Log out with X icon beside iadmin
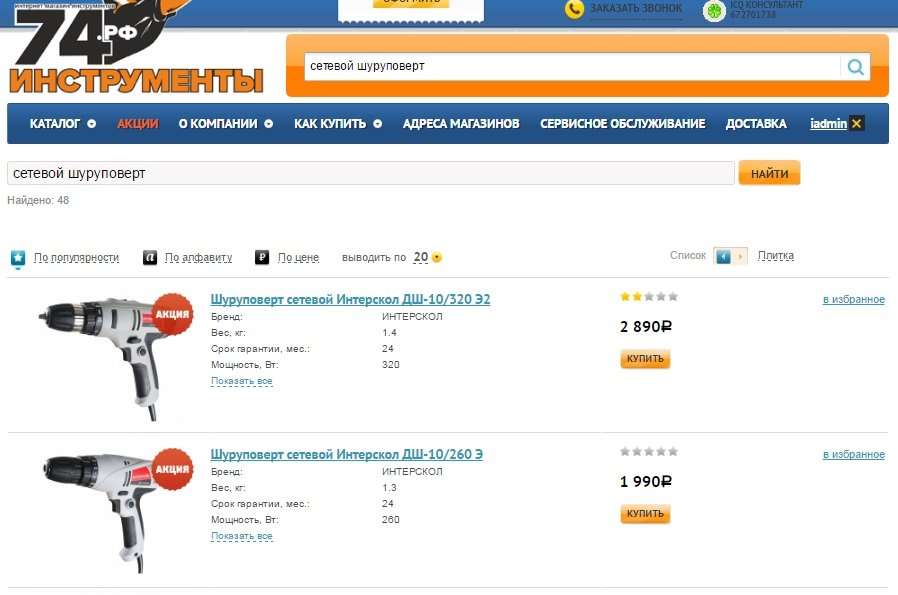The image size is (898, 595). (857, 124)
